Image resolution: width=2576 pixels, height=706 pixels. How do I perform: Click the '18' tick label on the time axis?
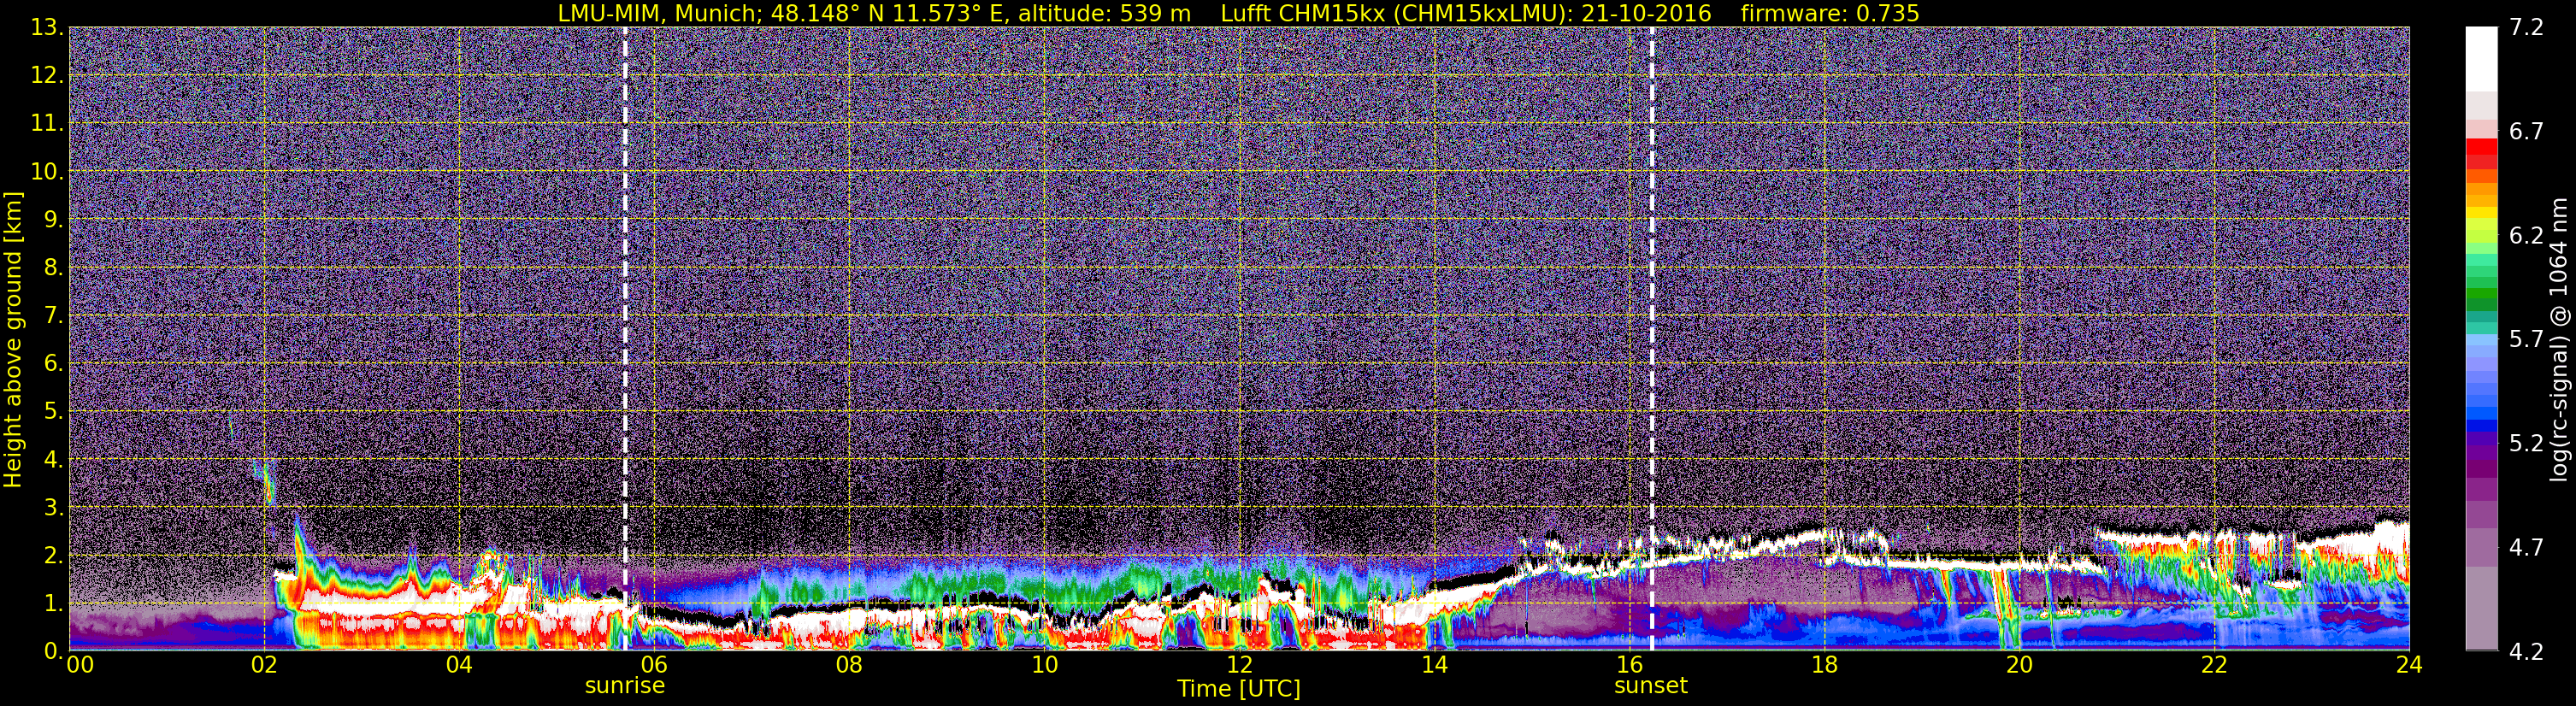pyautogui.click(x=1824, y=665)
